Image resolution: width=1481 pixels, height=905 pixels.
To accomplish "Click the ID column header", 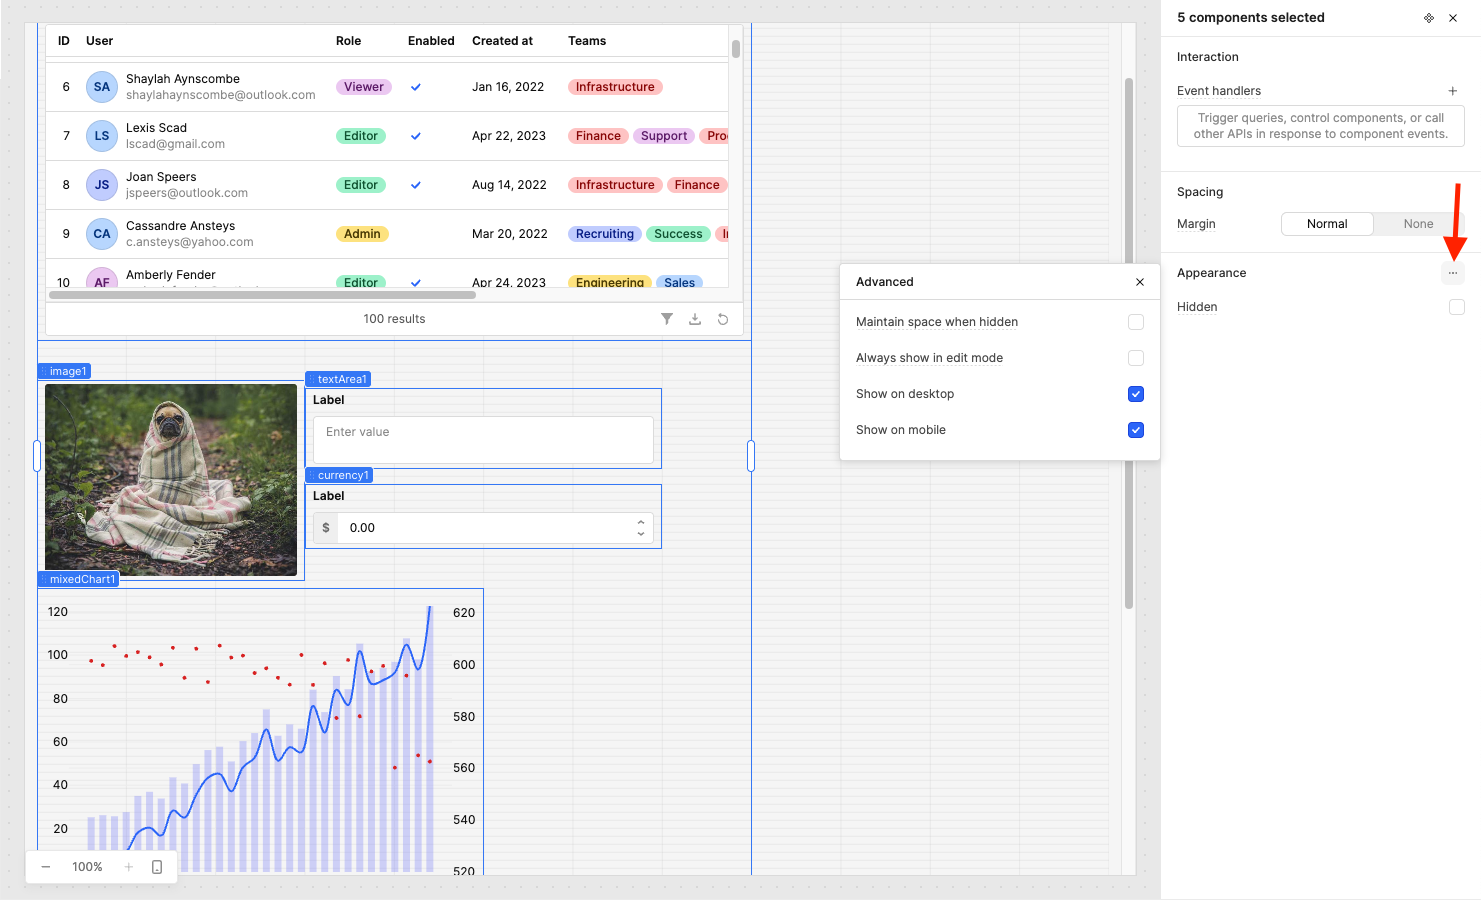I will pos(64,41).
